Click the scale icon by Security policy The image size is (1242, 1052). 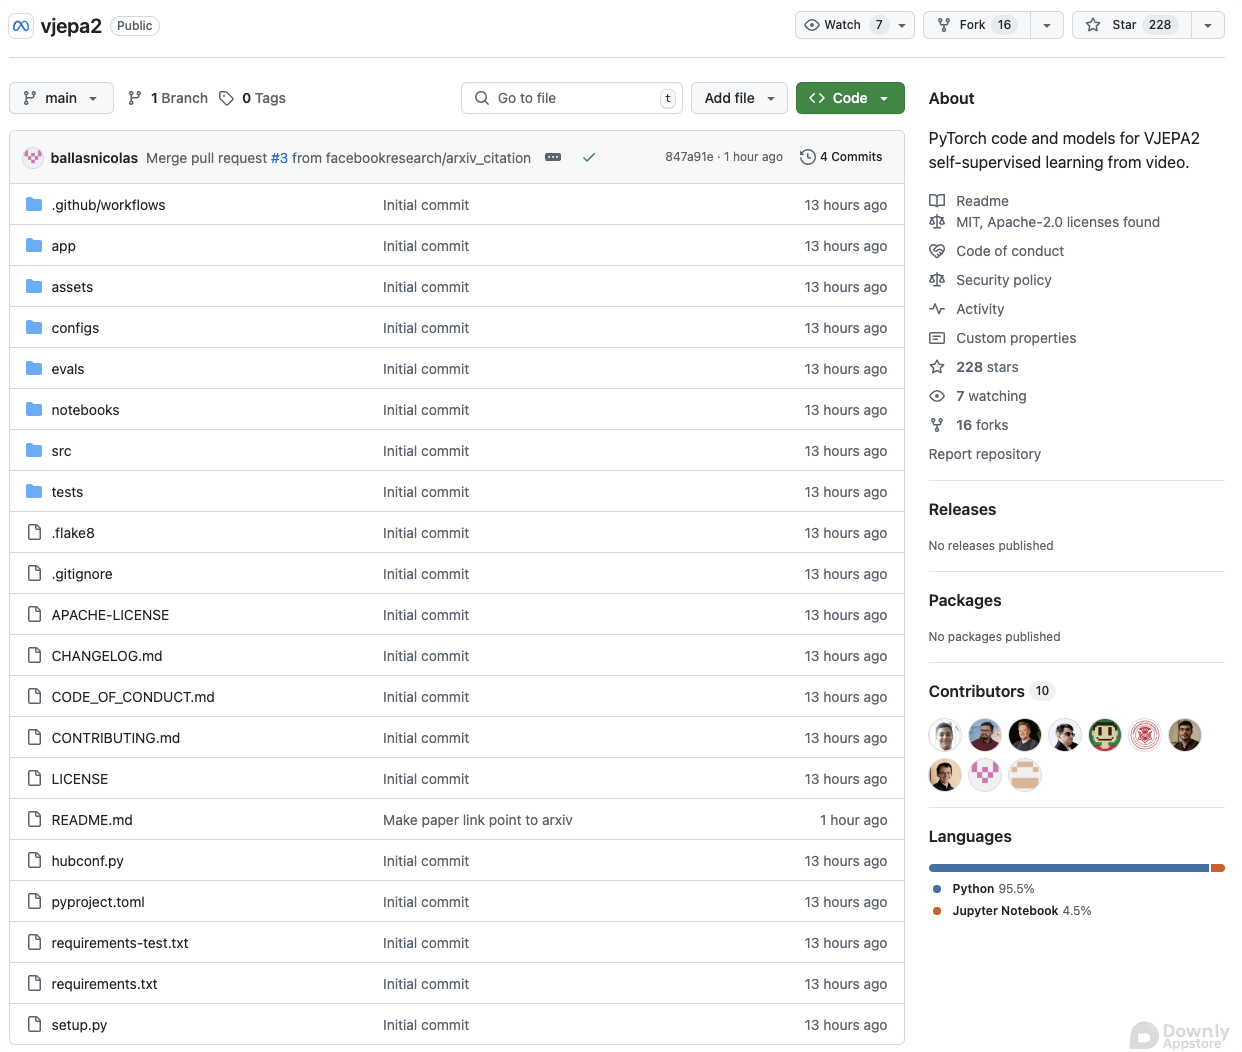(937, 280)
